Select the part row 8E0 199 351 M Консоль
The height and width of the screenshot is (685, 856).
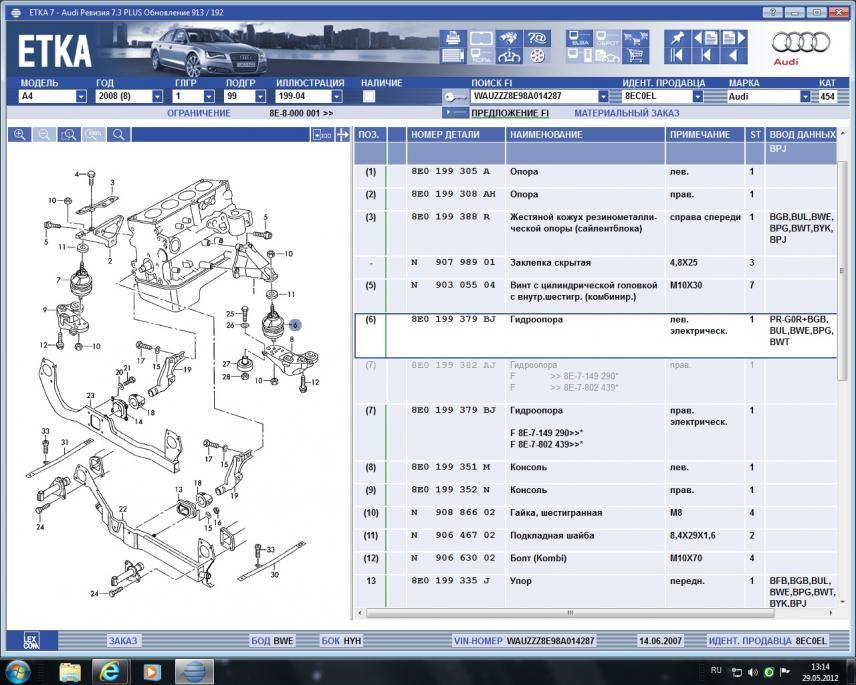point(450,467)
